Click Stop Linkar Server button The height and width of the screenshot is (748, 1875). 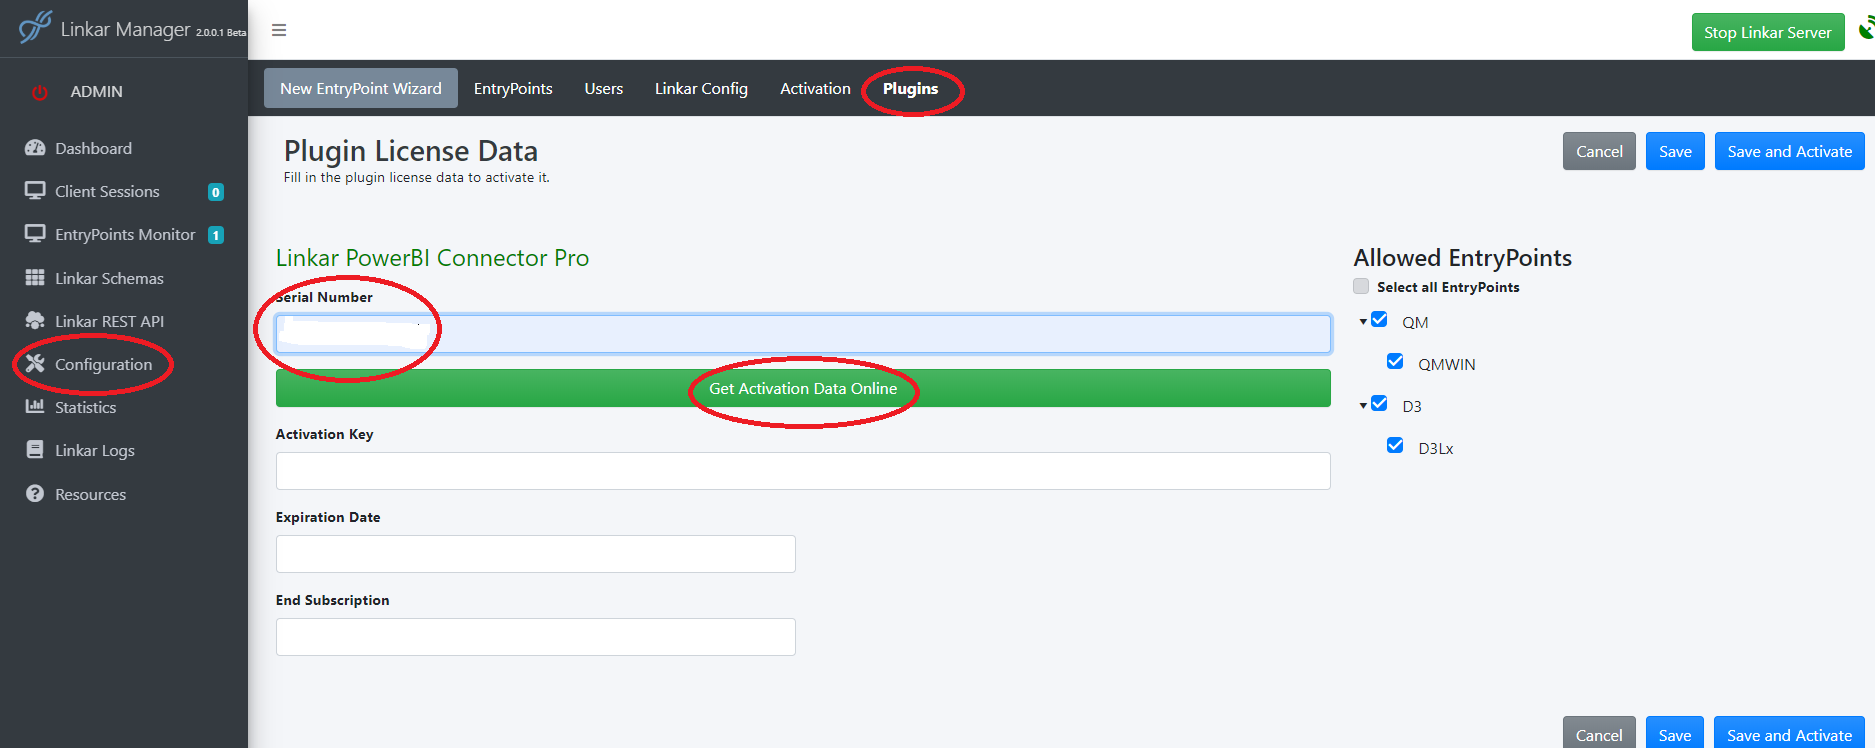pos(1768,32)
